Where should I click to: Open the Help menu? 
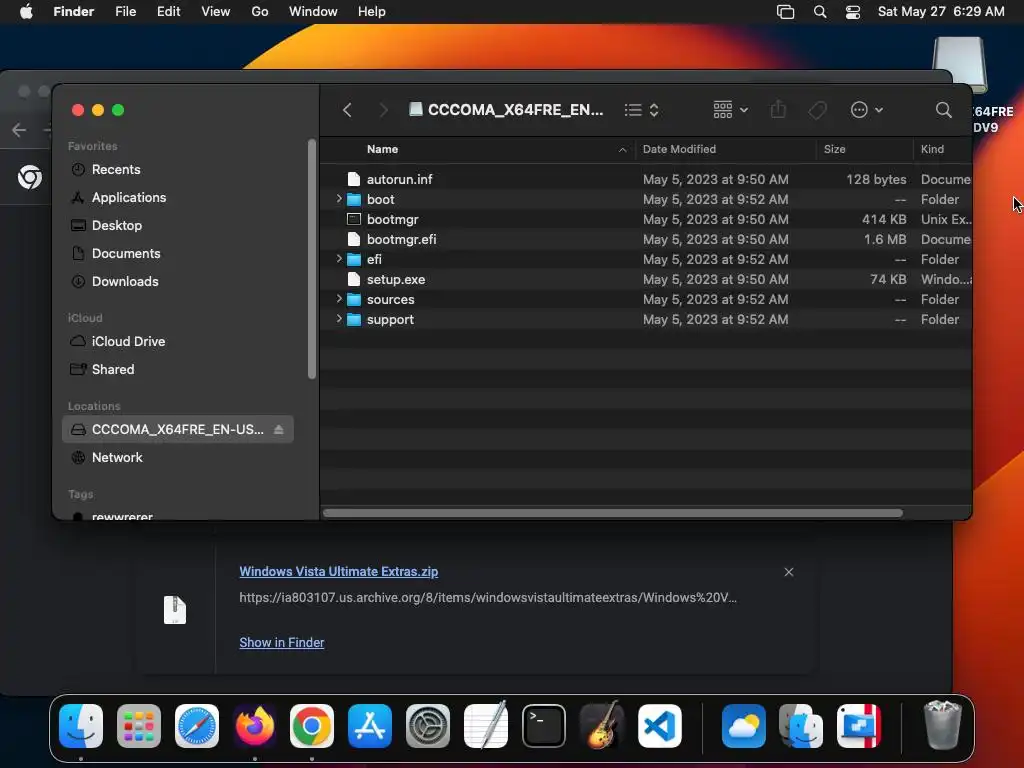(x=372, y=12)
